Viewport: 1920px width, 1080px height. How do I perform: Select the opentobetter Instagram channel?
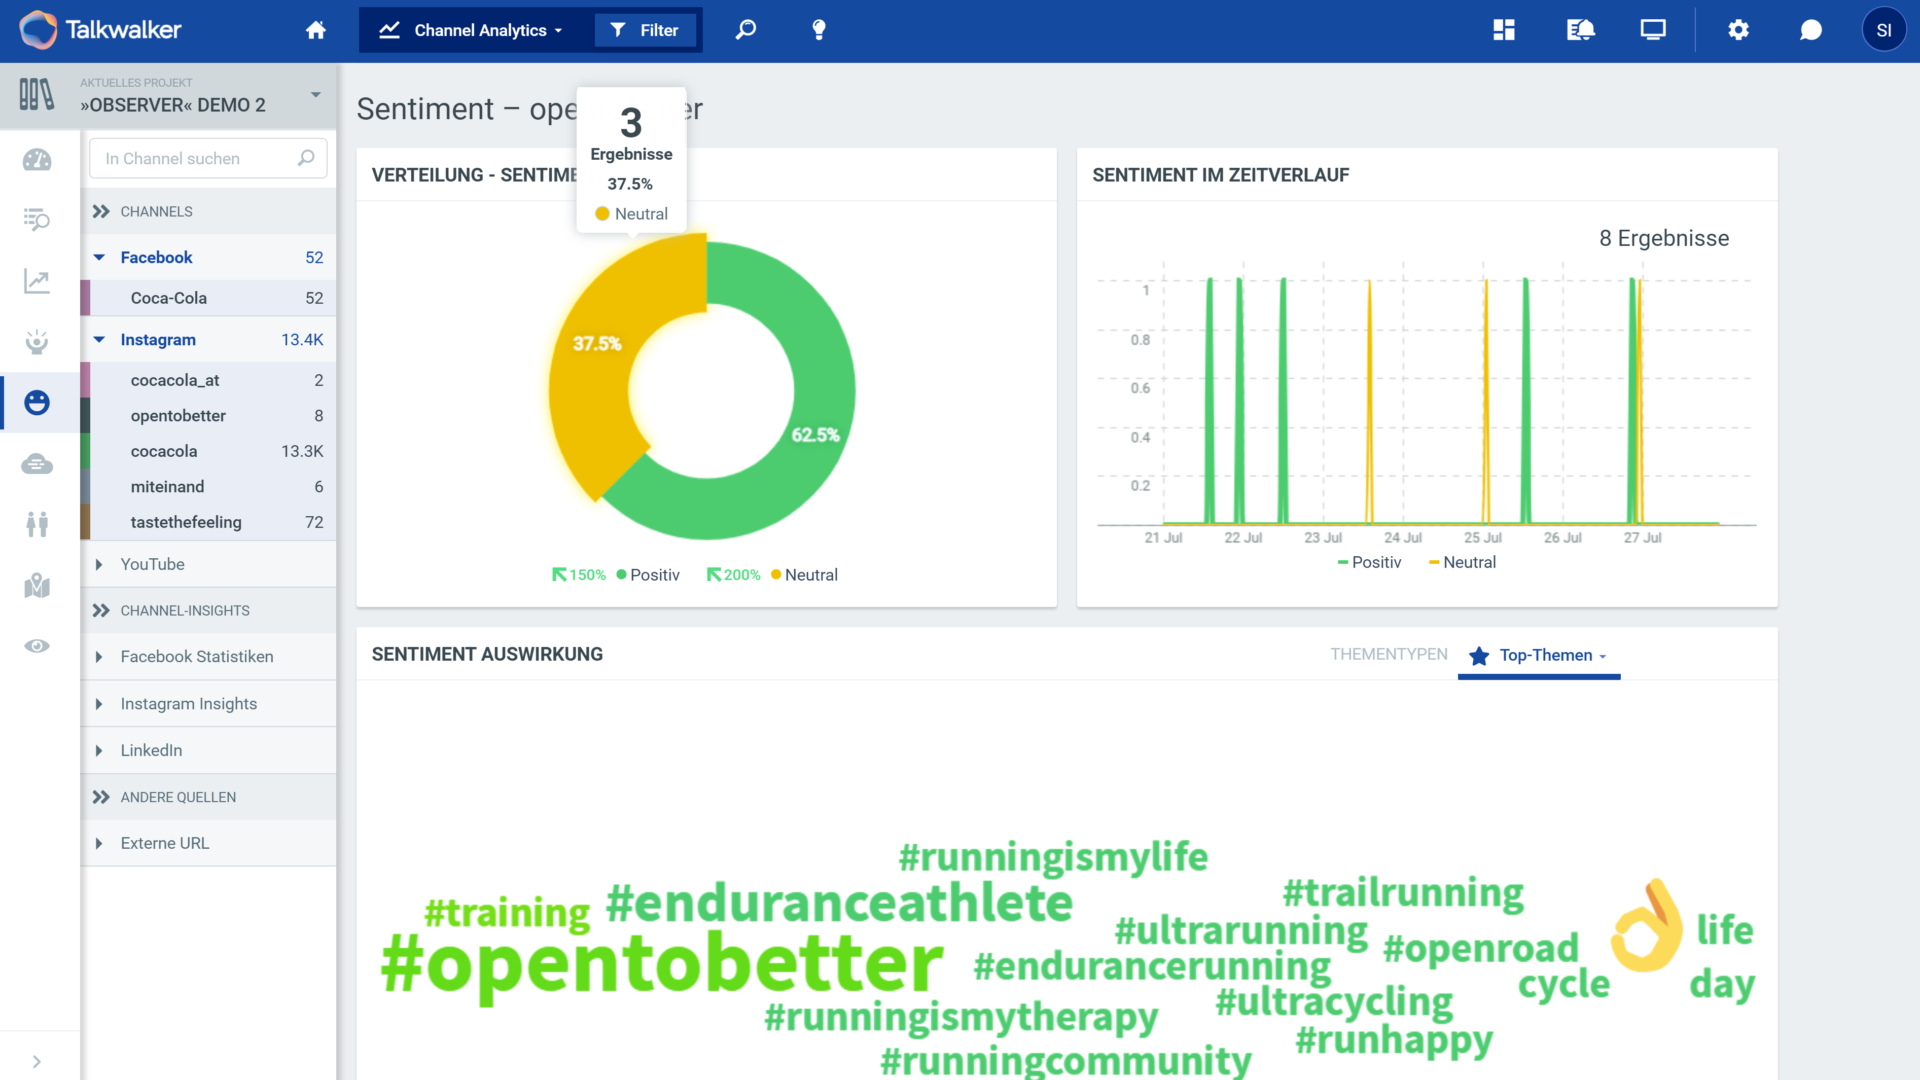178,416
